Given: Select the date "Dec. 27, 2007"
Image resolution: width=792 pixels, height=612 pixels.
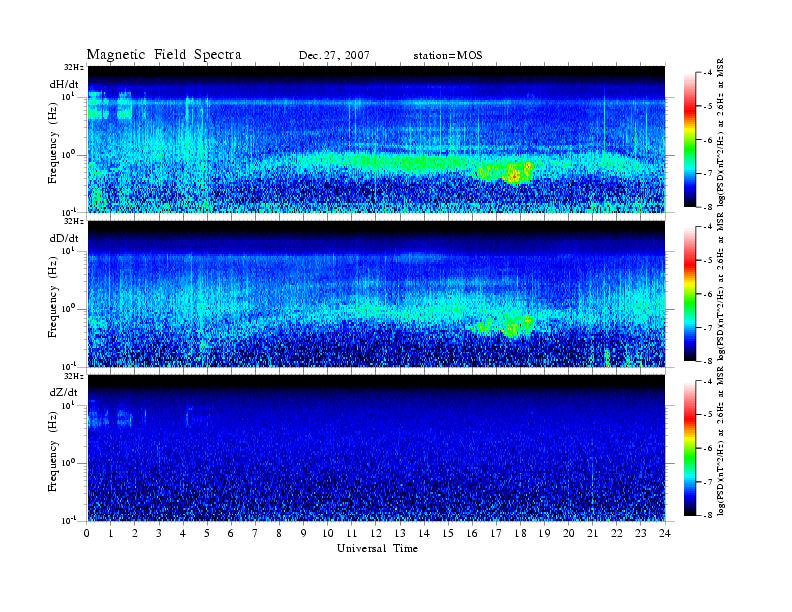Looking at the screenshot, I should tap(334, 56).
